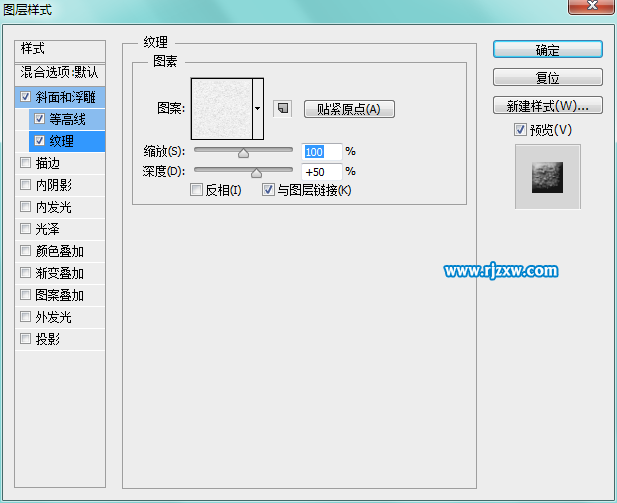Image resolution: width=617 pixels, height=503 pixels.
Task: Enable the 颜色叠加 checkbox
Action: (26, 251)
